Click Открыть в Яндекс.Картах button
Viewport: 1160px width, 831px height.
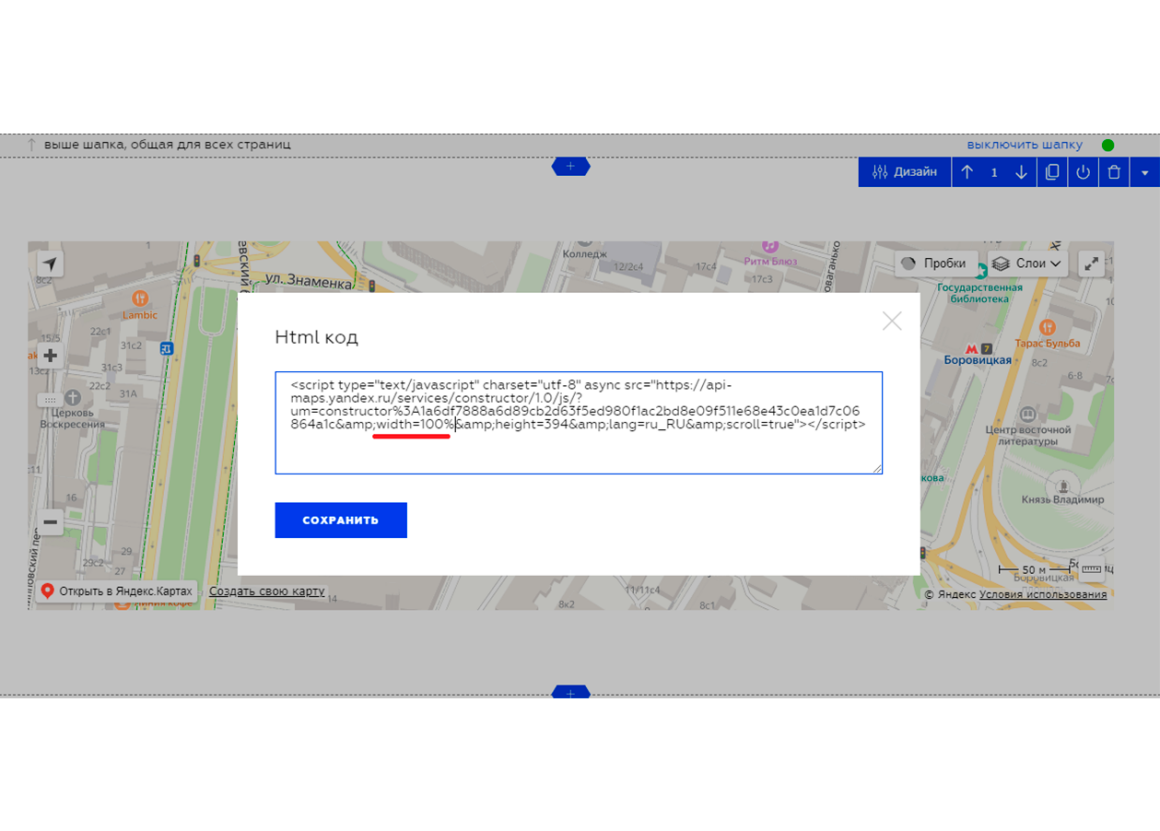[118, 591]
